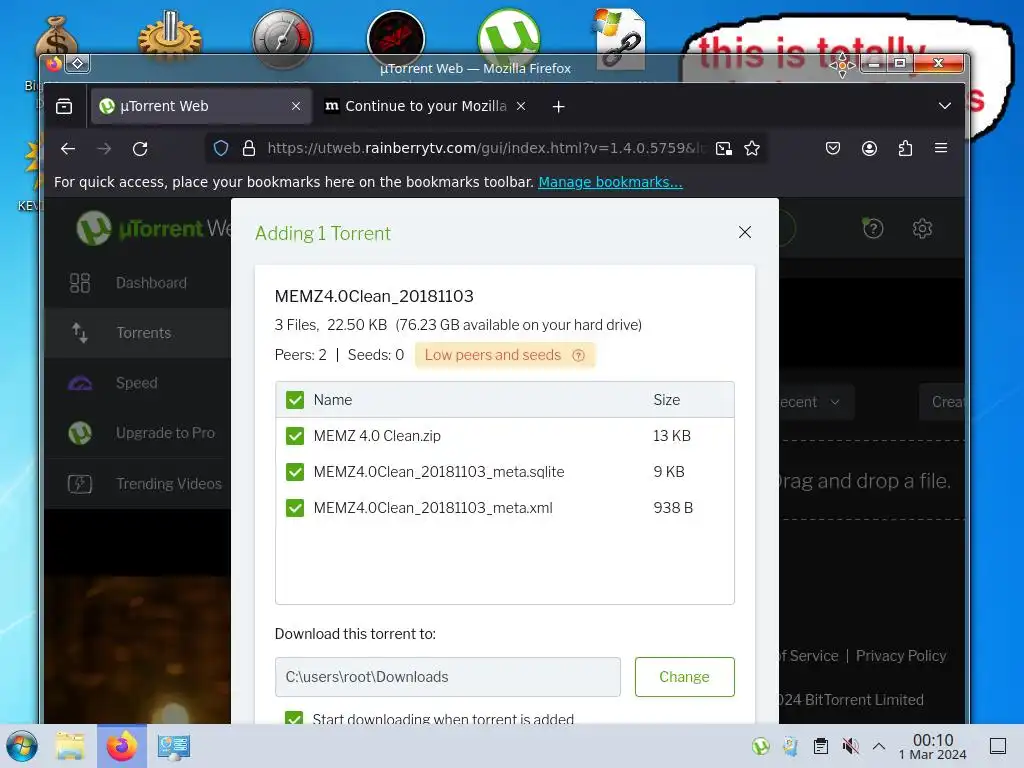Close the µTorrent Web tab
The image size is (1024, 768).
click(x=296, y=106)
